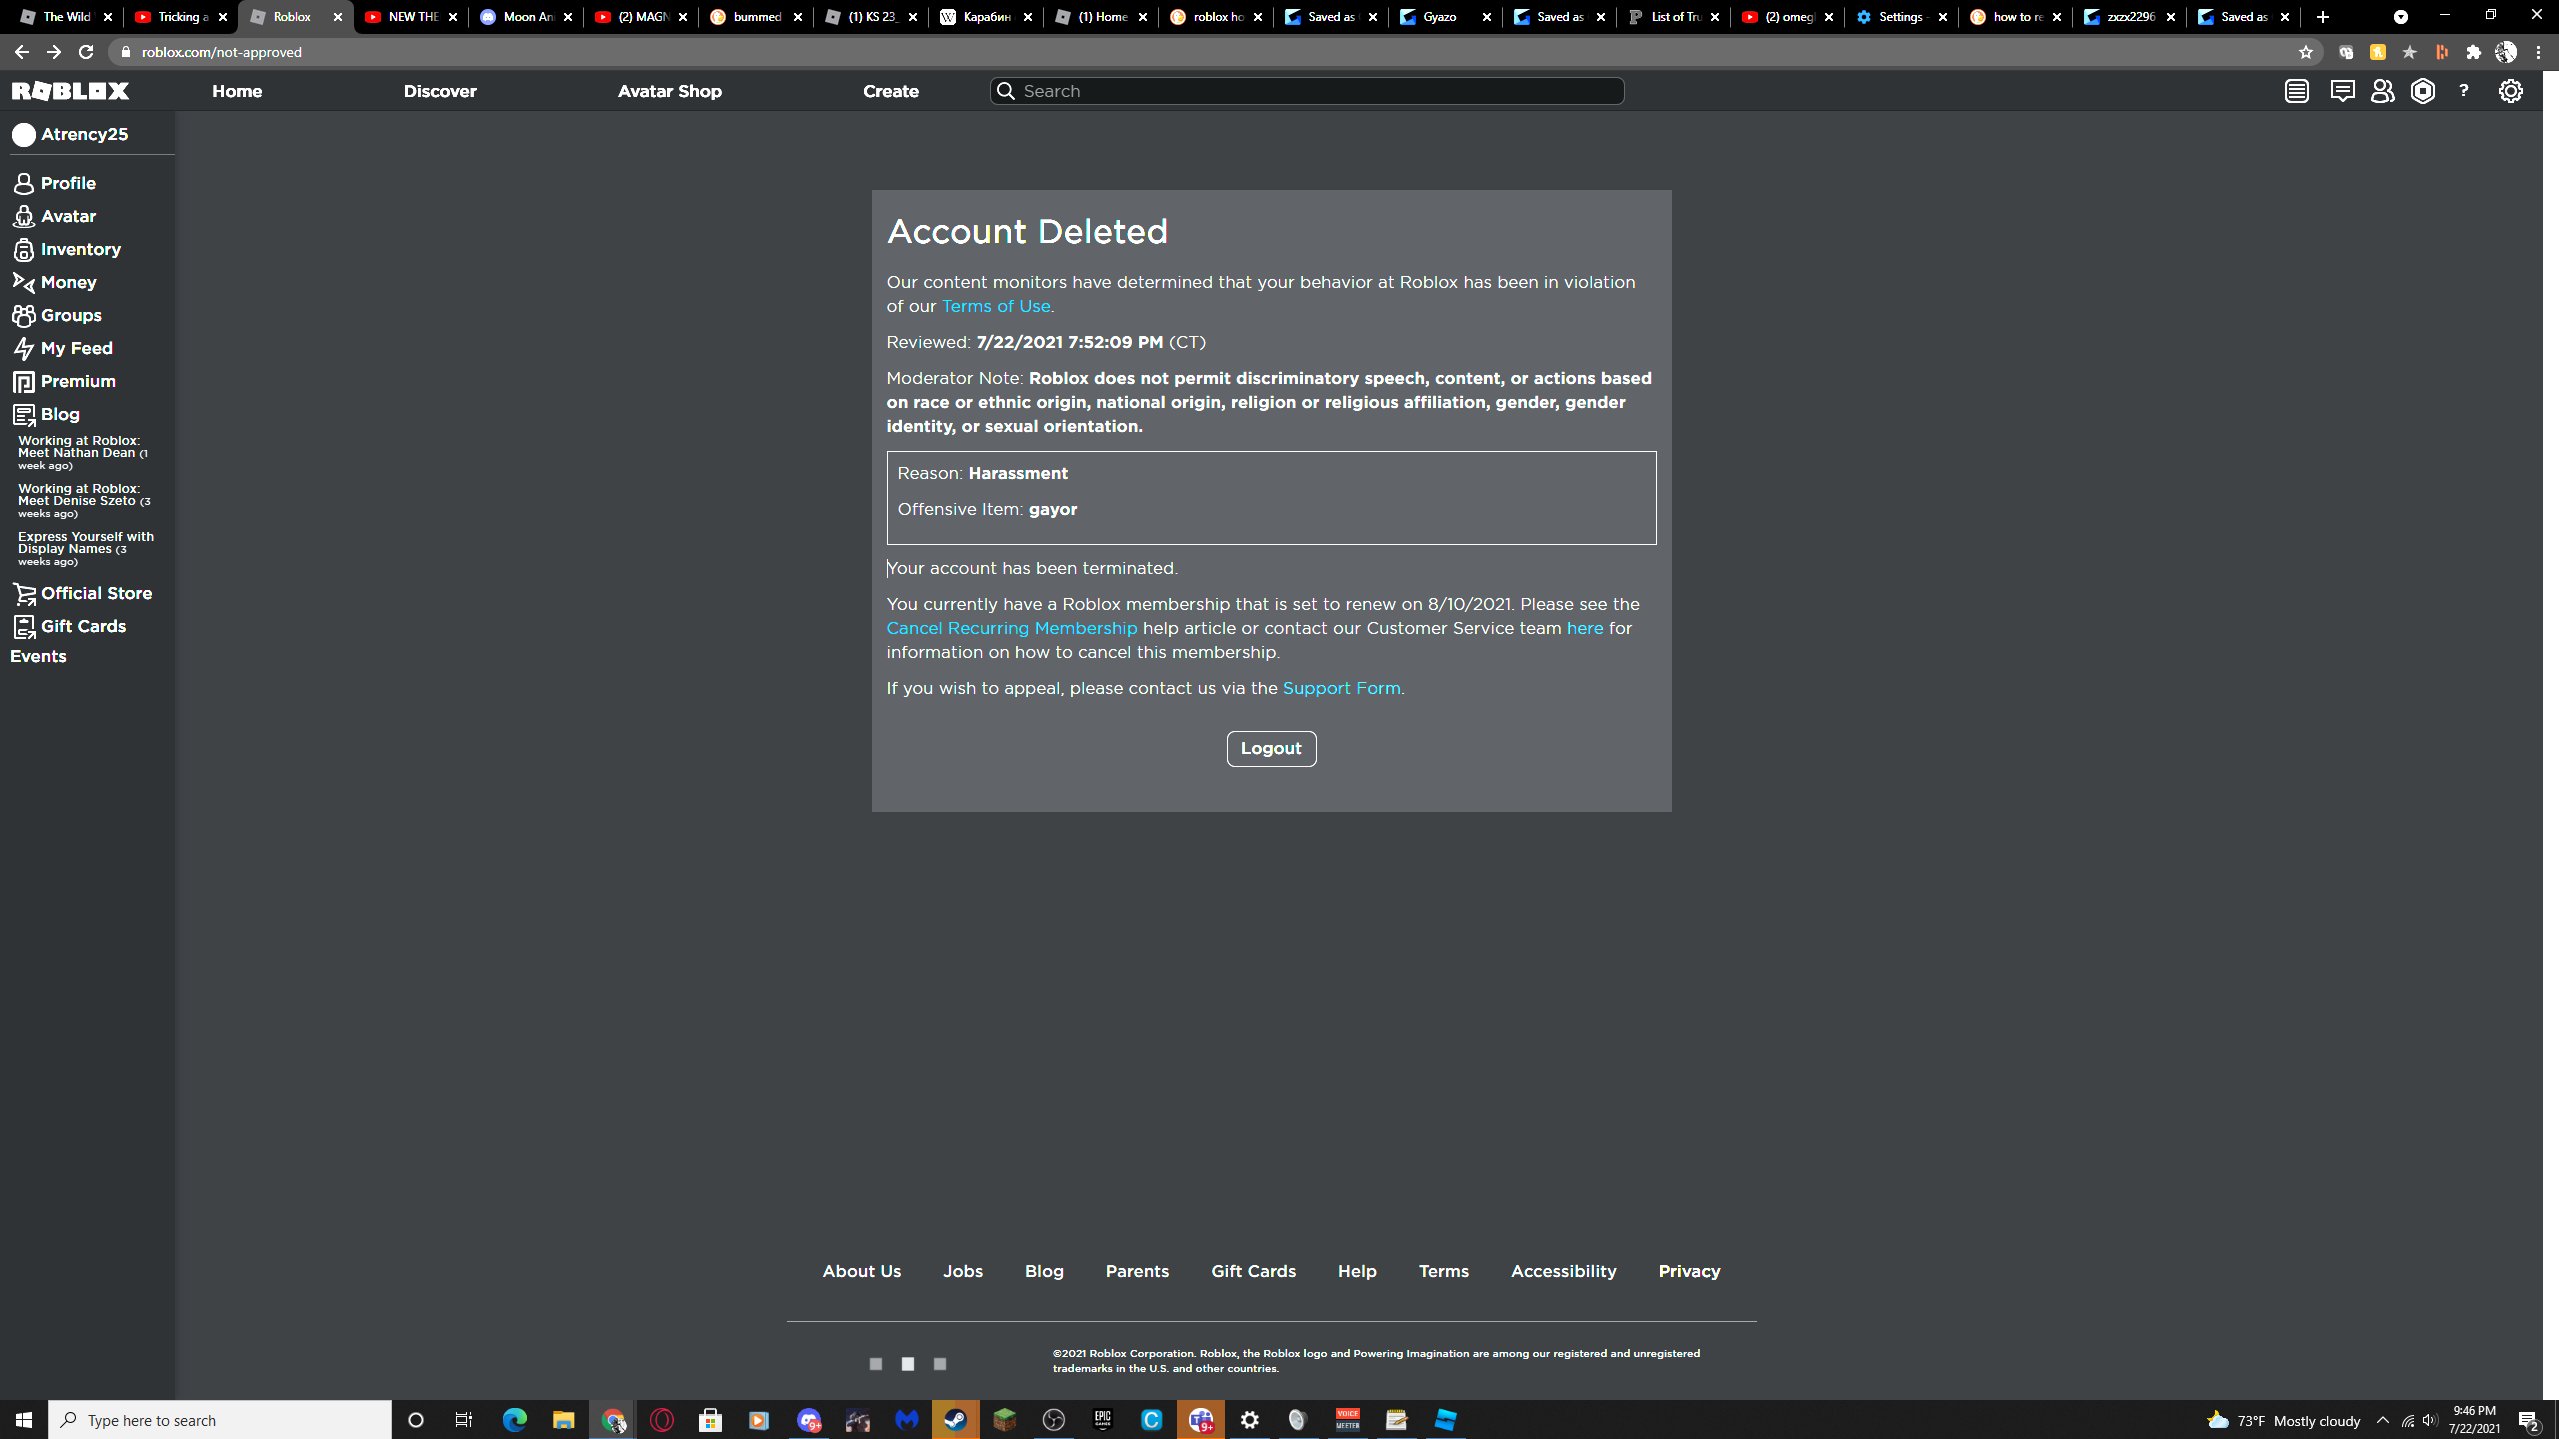Click the My Feed lightning icon
2559x1439 pixels.
tap(24, 349)
